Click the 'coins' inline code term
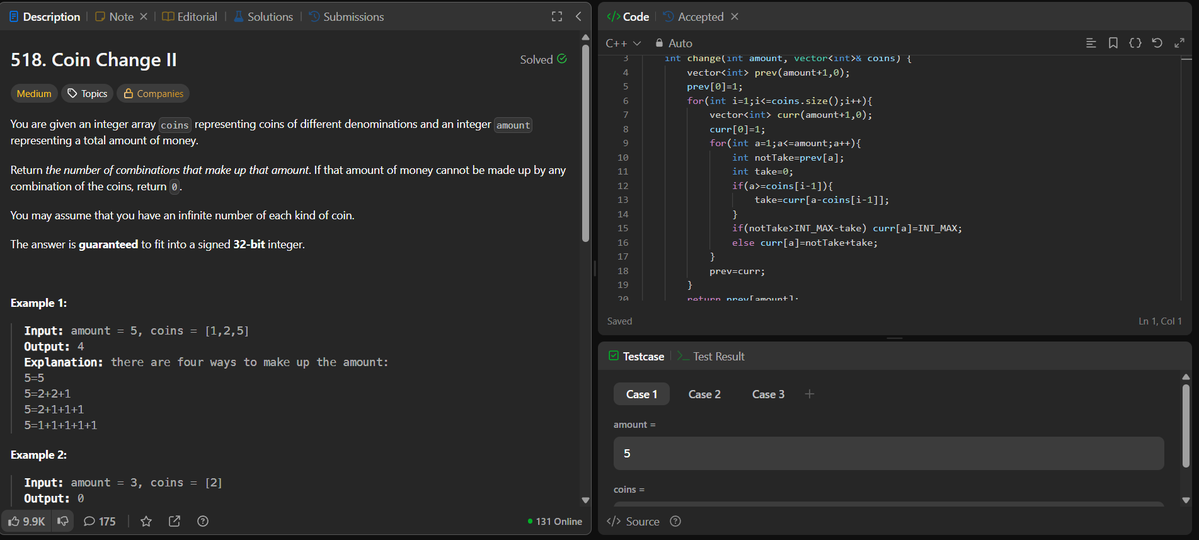The height and width of the screenshot is (540, 1199). coord(175,125)
